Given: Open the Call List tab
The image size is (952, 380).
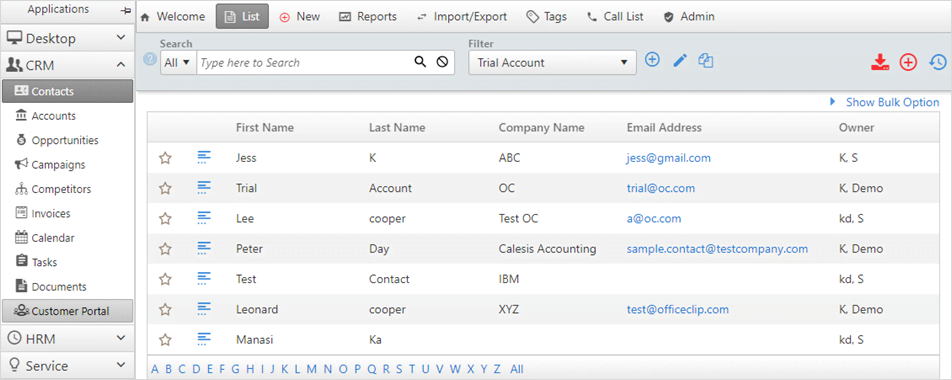Looking at the screenshot, I should 616,17.
